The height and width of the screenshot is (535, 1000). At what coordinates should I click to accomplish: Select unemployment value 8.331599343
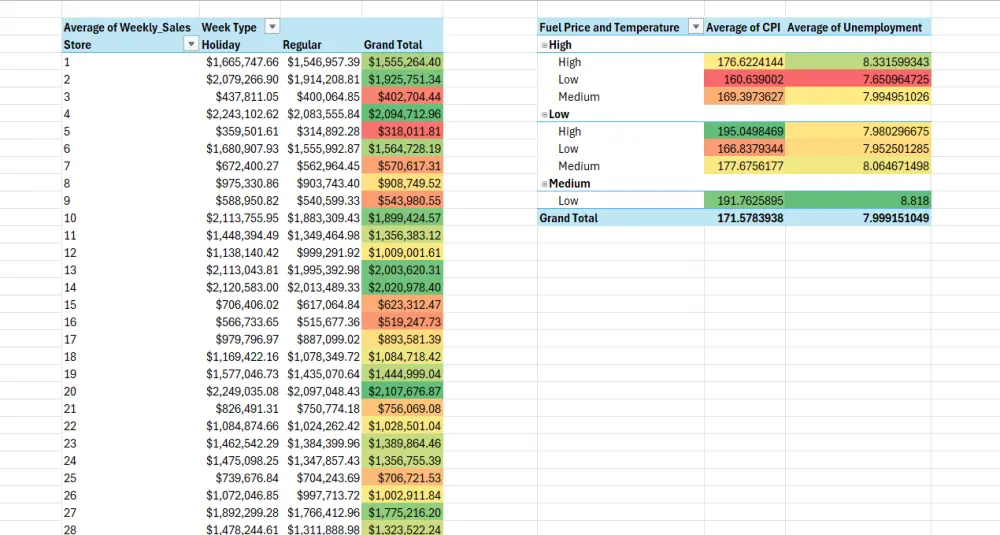point(858,62)
